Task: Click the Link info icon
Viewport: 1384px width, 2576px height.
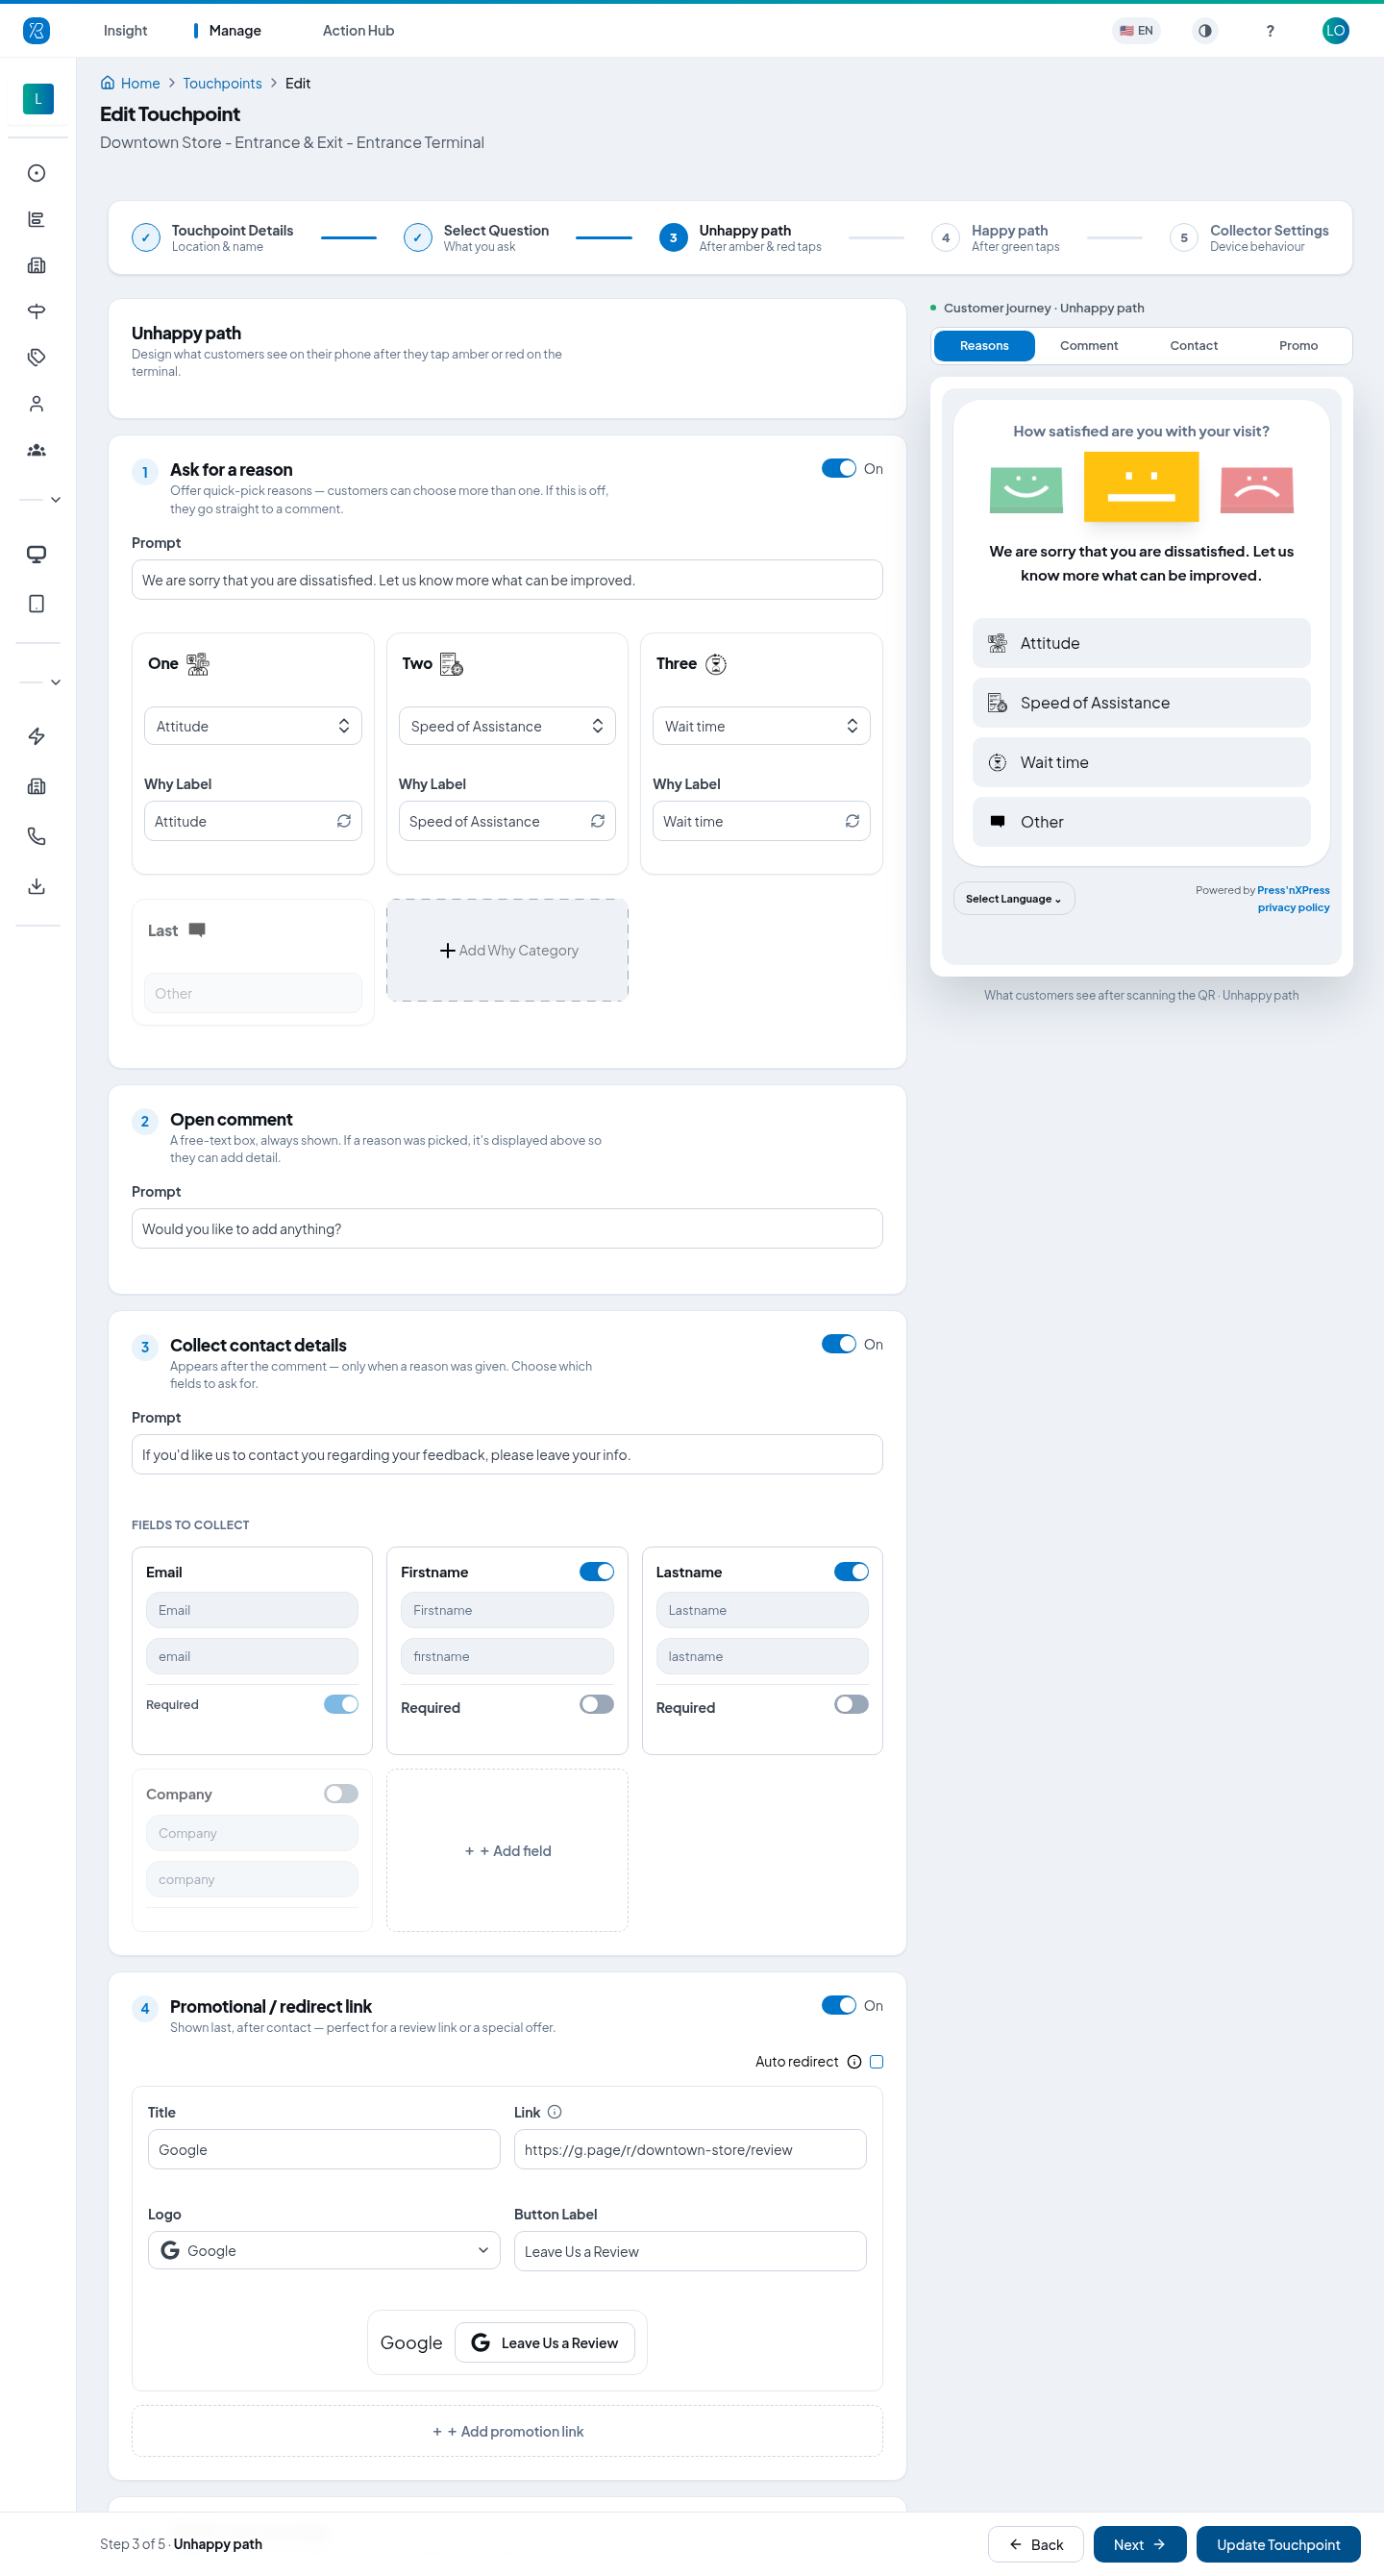Action: 555,2112
